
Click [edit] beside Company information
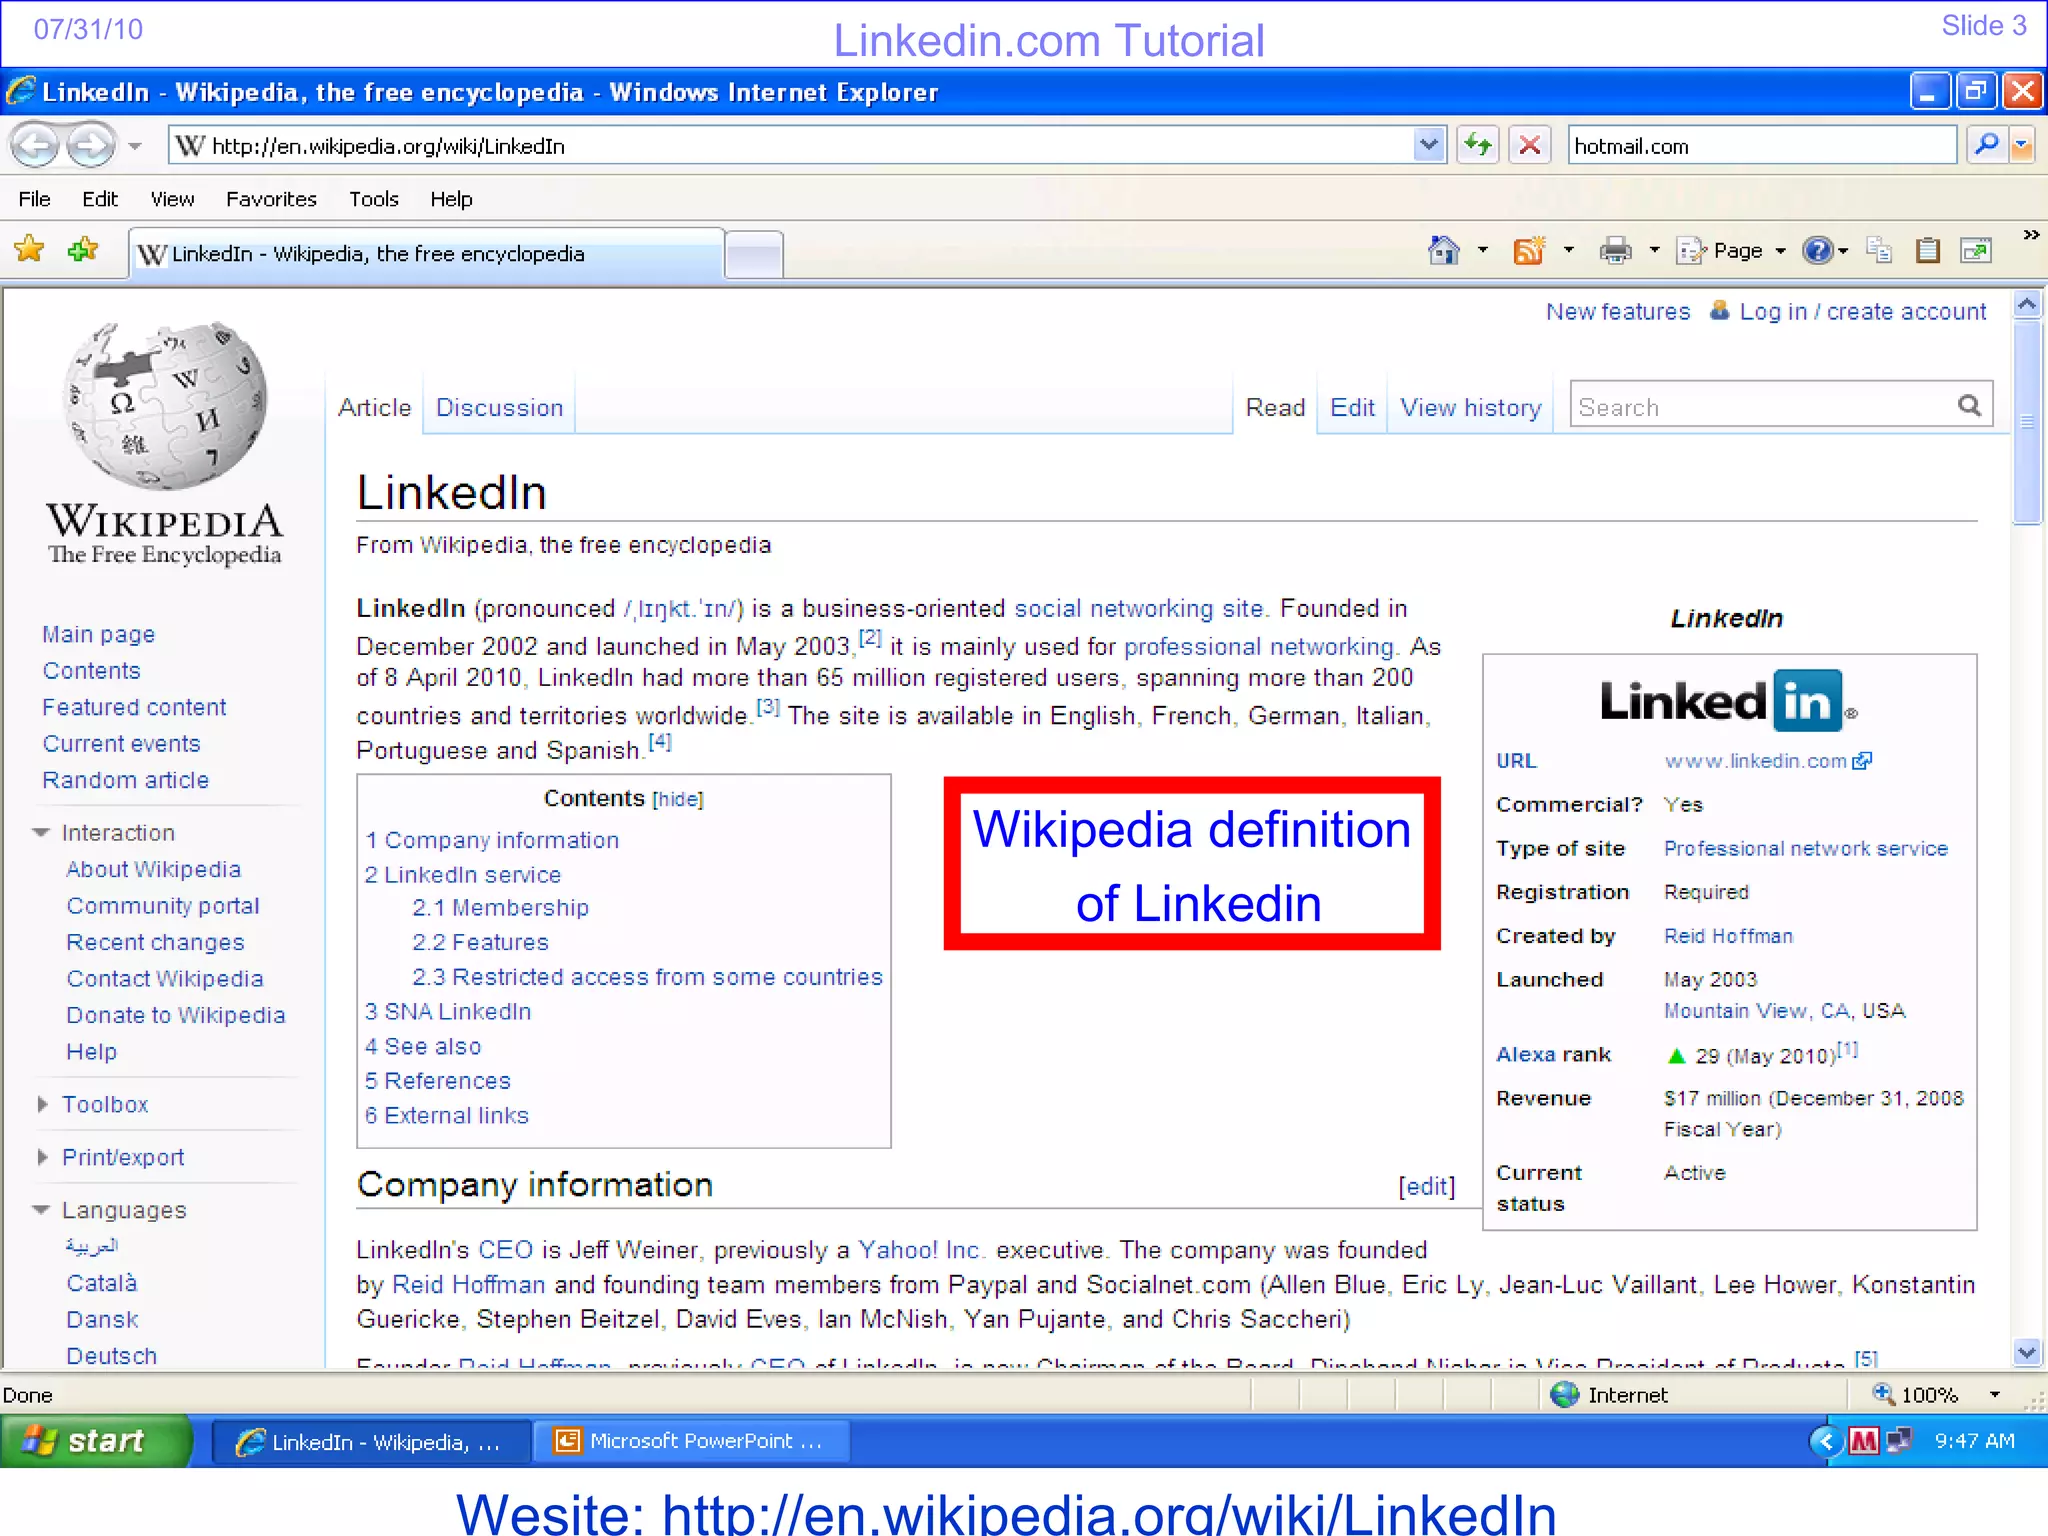pyautogui.click(x=1426, y=1186)
